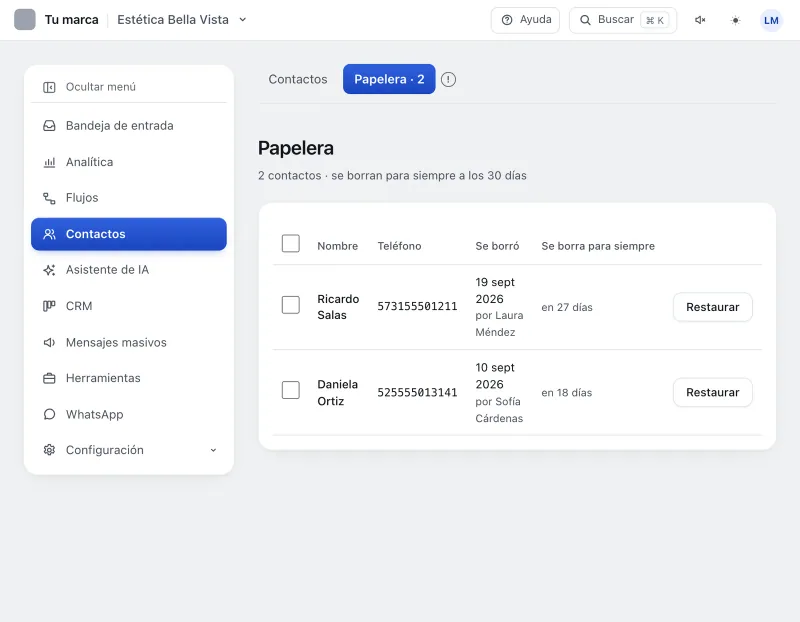Screen dimensions: 800x622
Task: Open Flujos in sidebar
Action: [x=129, y=197]
